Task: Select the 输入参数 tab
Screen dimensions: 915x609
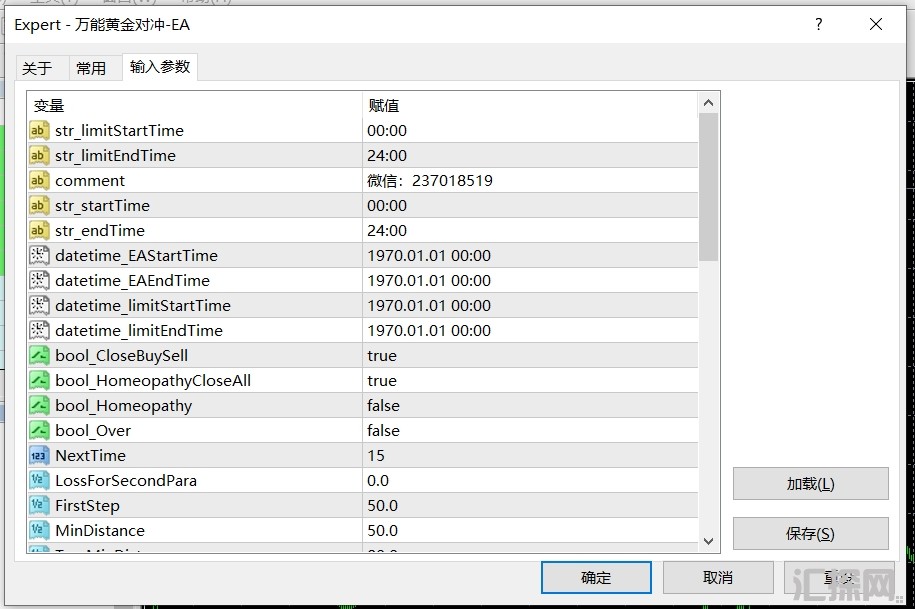Action: click(x=160, y=67)
